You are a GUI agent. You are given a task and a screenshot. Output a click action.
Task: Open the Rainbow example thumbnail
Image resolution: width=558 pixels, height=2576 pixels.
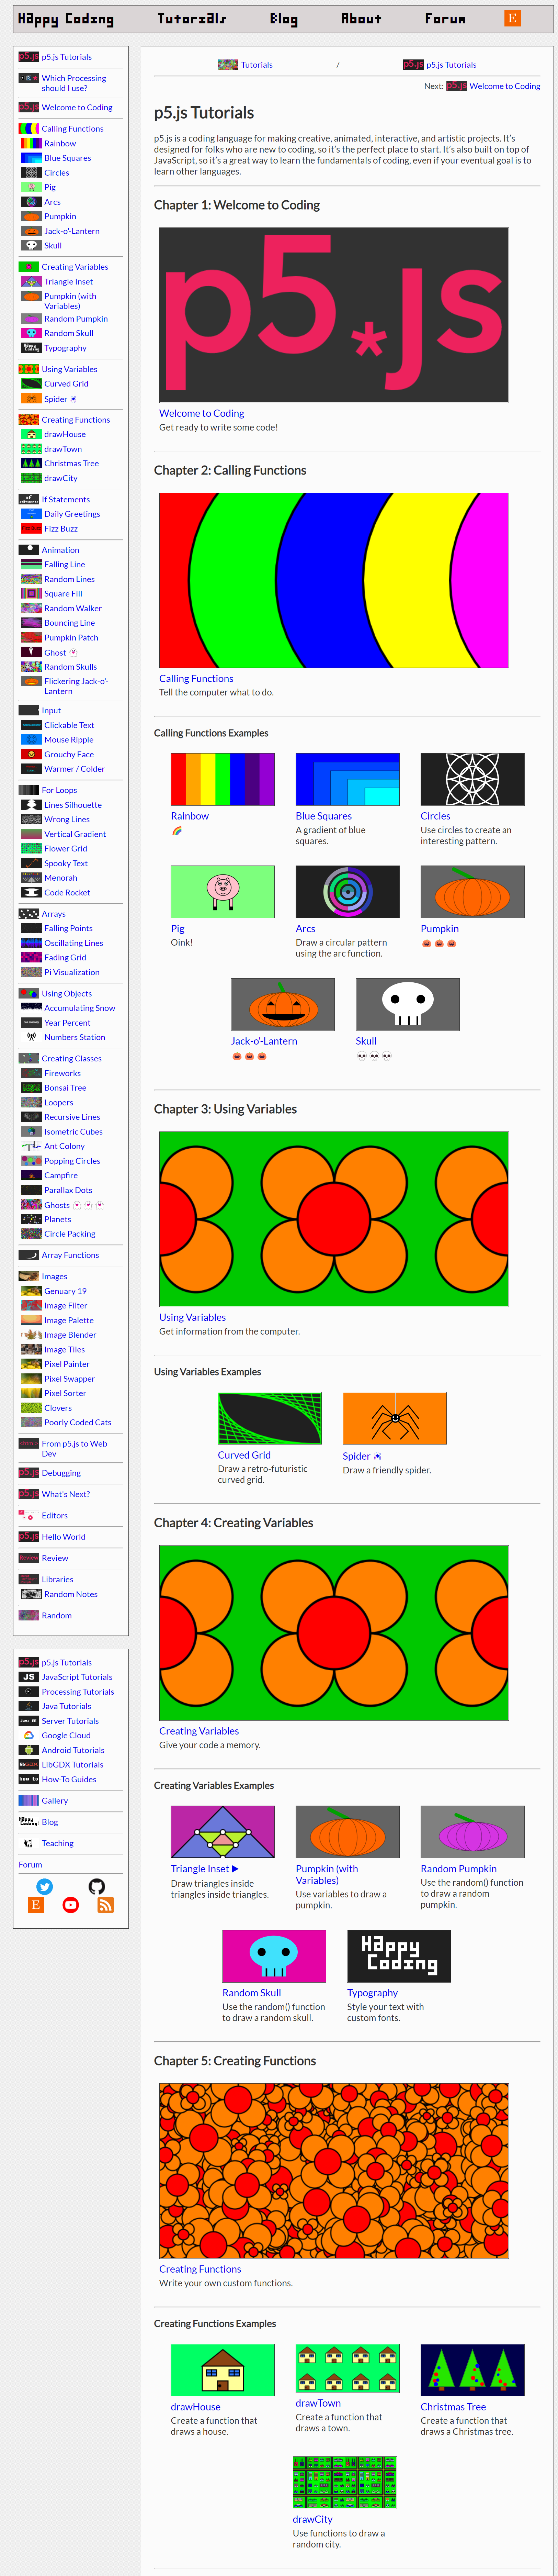pyautogui.click(x=223, y=779)
